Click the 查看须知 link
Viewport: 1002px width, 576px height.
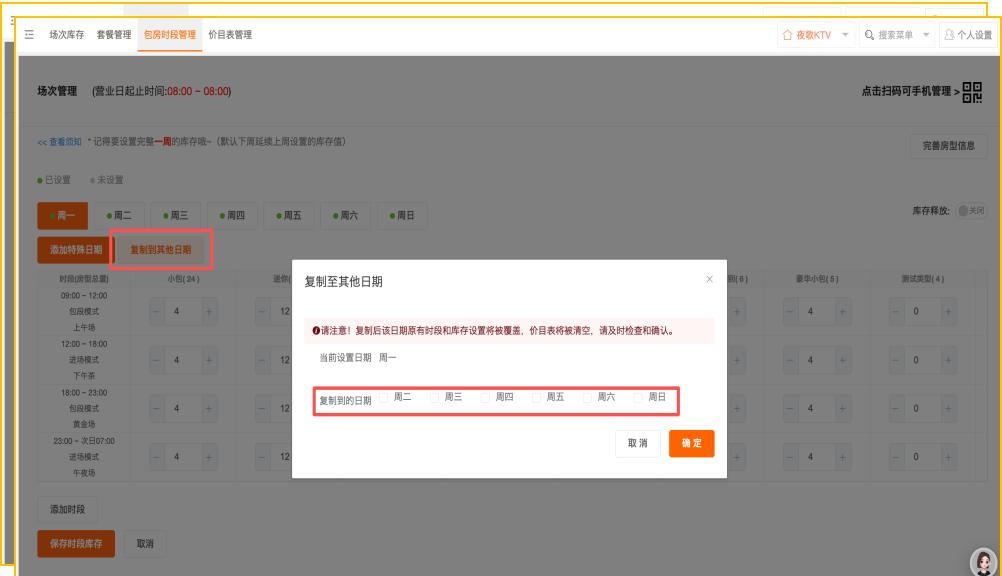click(x=60, y=142)
